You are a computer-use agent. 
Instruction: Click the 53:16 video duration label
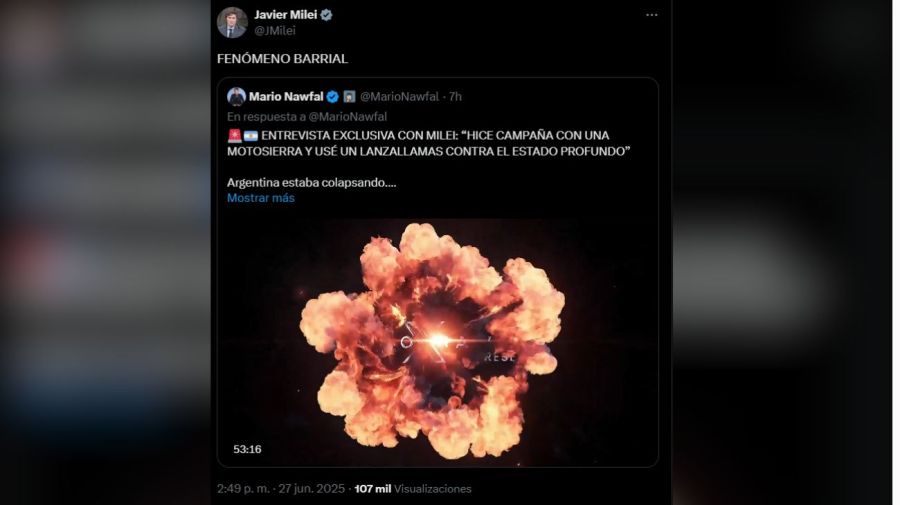click(247, 449)
